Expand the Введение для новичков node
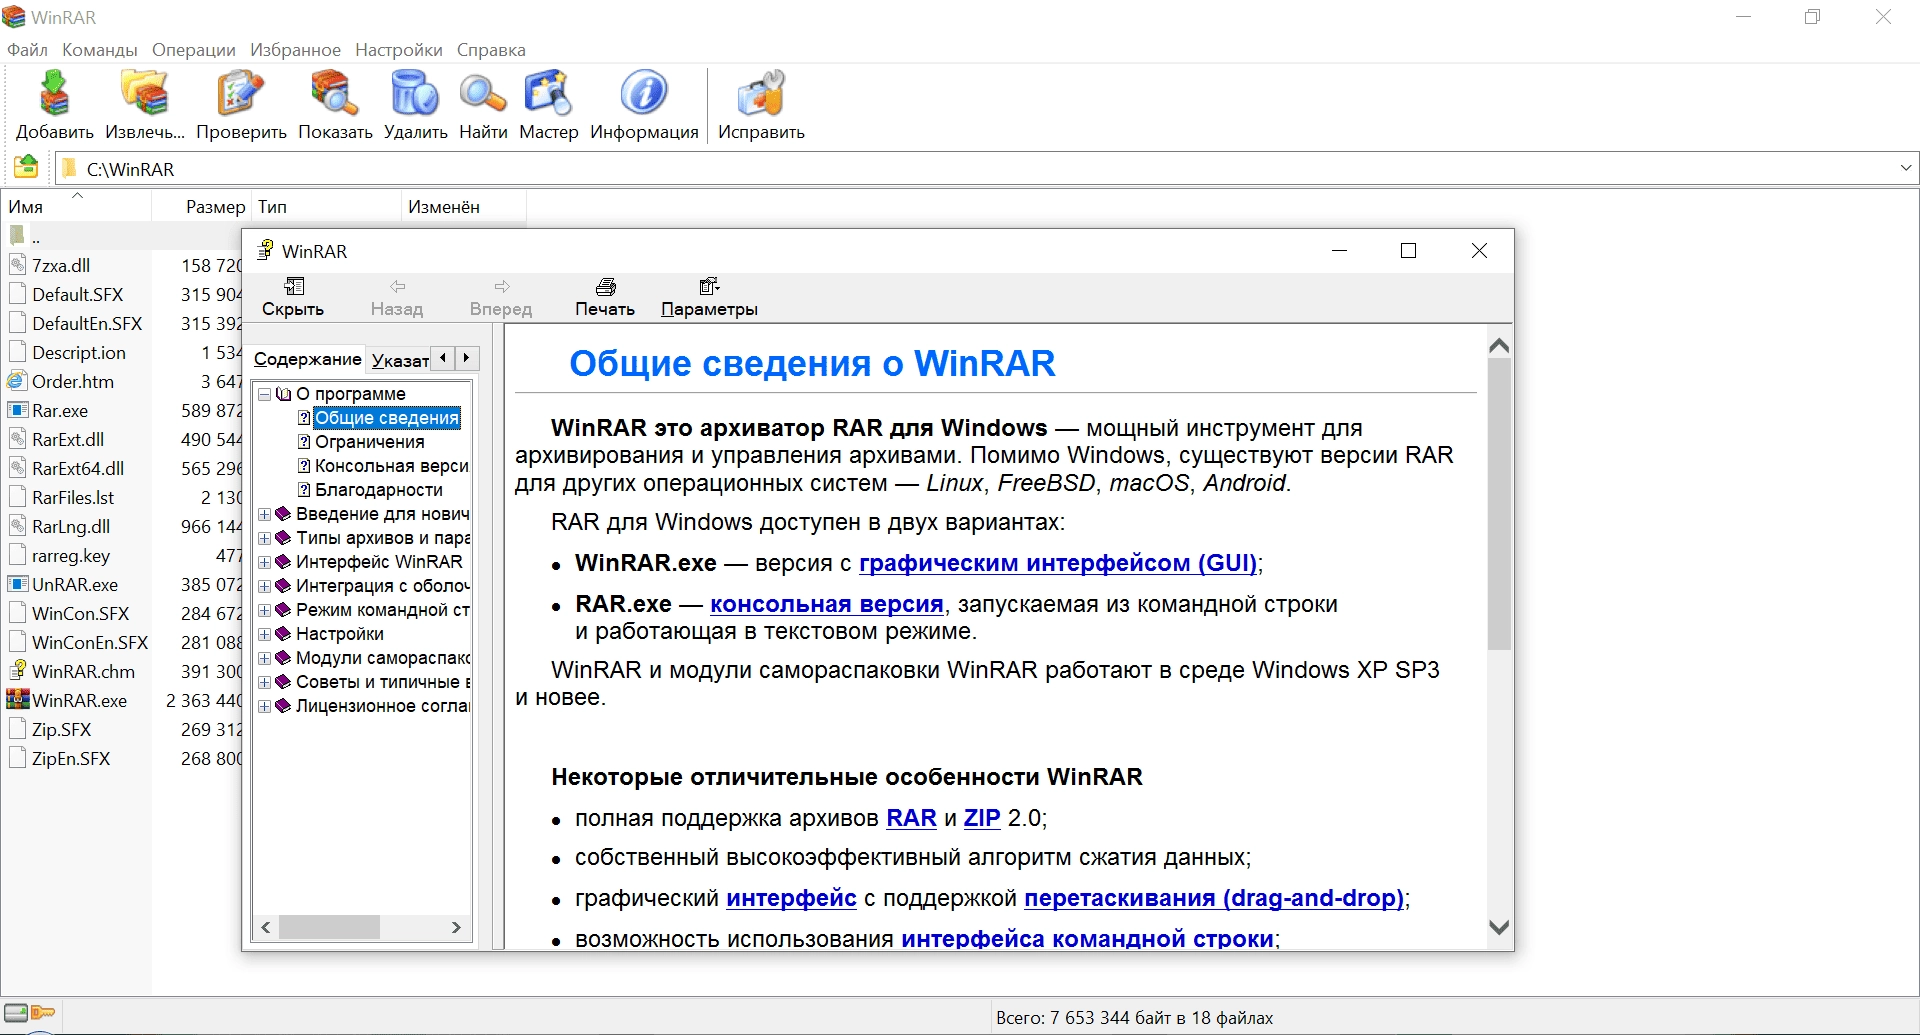 [264, 514]
